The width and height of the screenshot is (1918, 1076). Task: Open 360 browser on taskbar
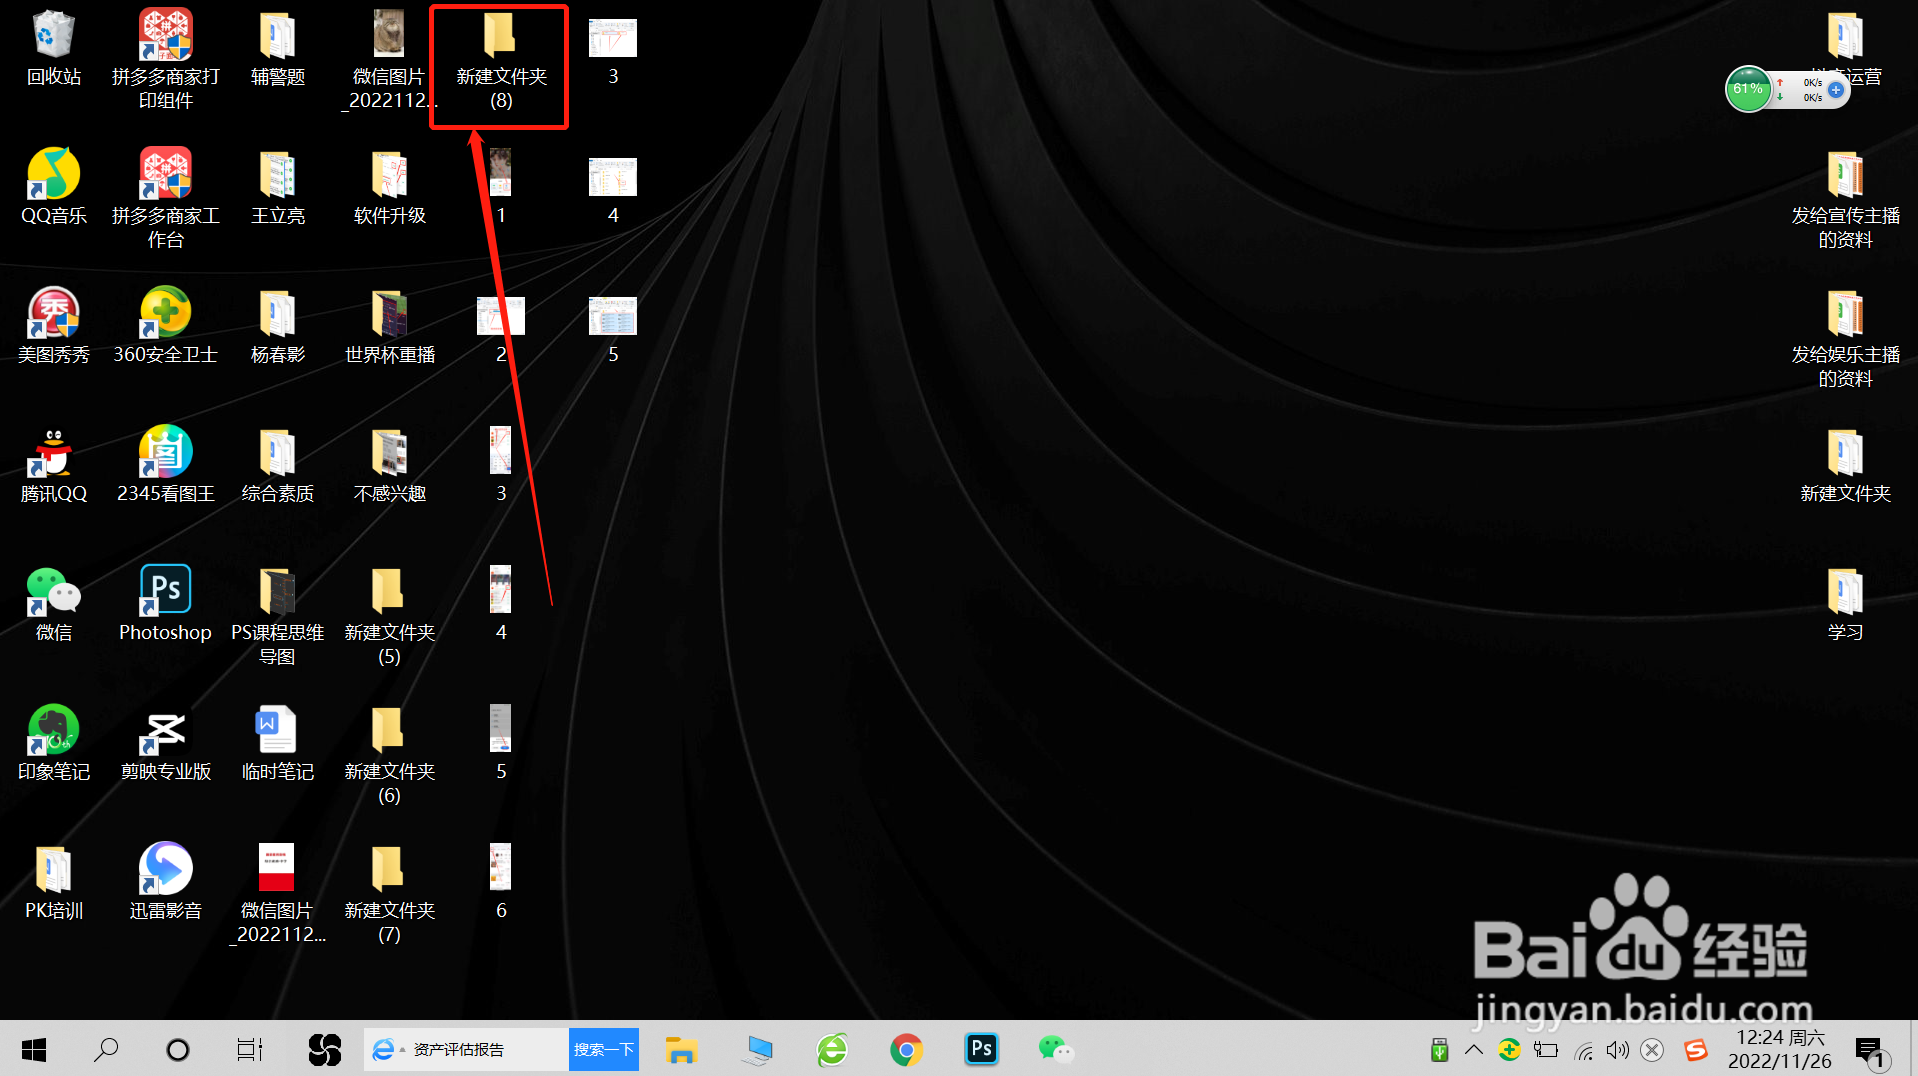pos(832,1049)
